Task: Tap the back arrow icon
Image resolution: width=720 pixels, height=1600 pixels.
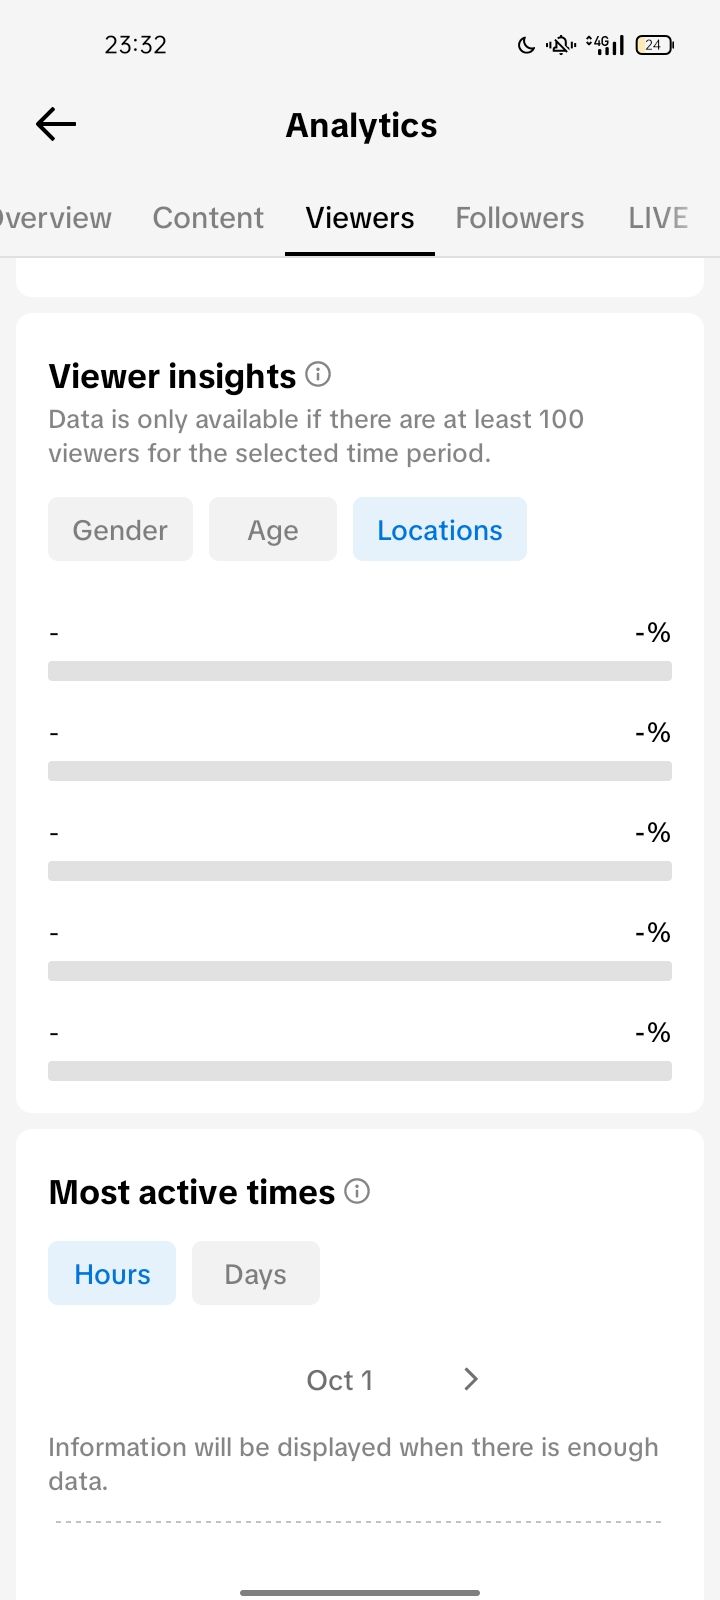Action: click(x=56, y=124)
